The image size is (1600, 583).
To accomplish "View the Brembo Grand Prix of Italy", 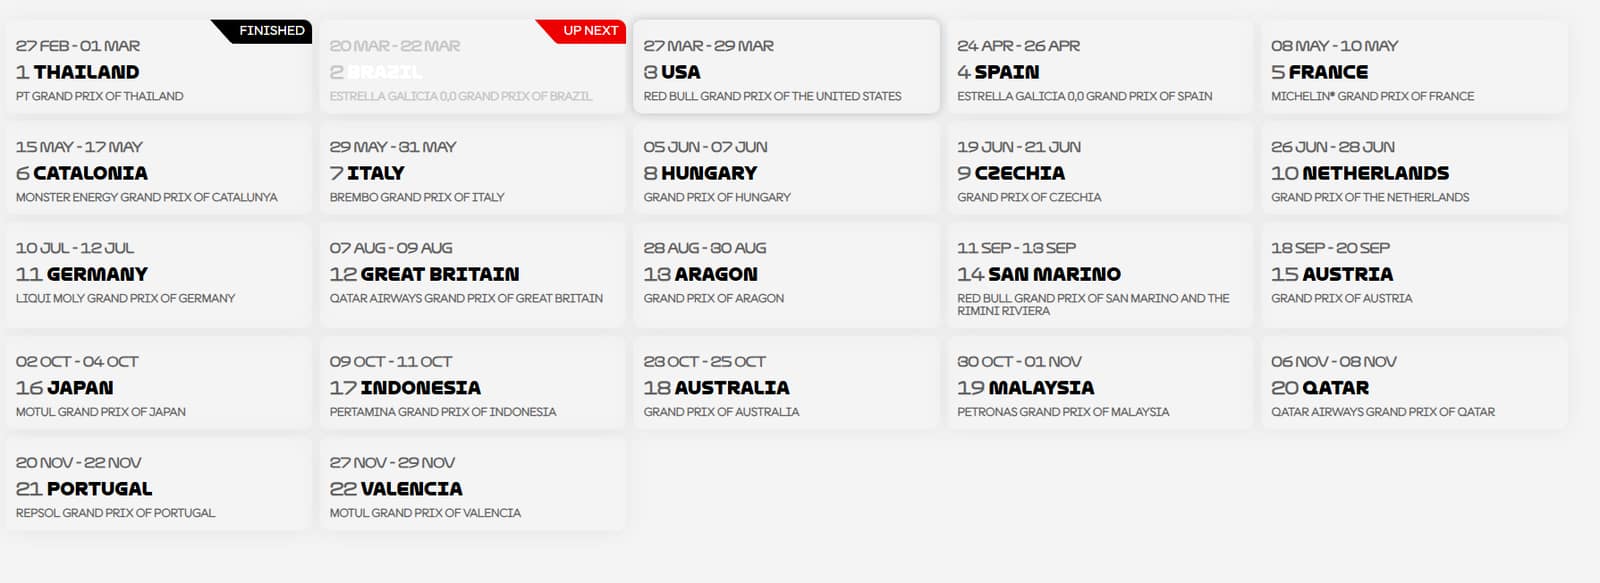I will (472, 171).
